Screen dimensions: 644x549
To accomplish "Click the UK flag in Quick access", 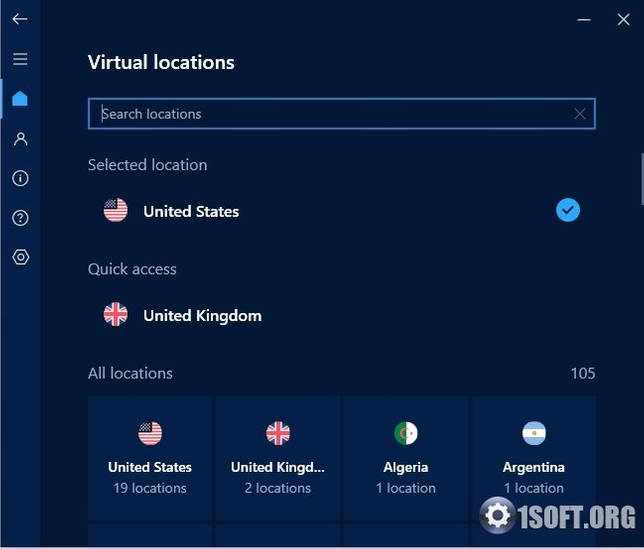I will (116, 315).
